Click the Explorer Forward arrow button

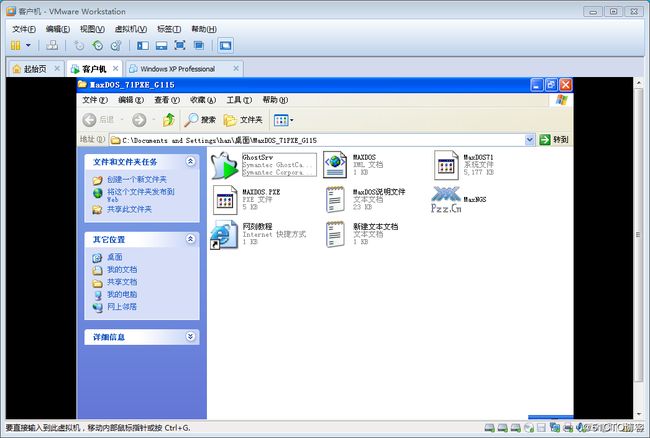tap(139, 120)
